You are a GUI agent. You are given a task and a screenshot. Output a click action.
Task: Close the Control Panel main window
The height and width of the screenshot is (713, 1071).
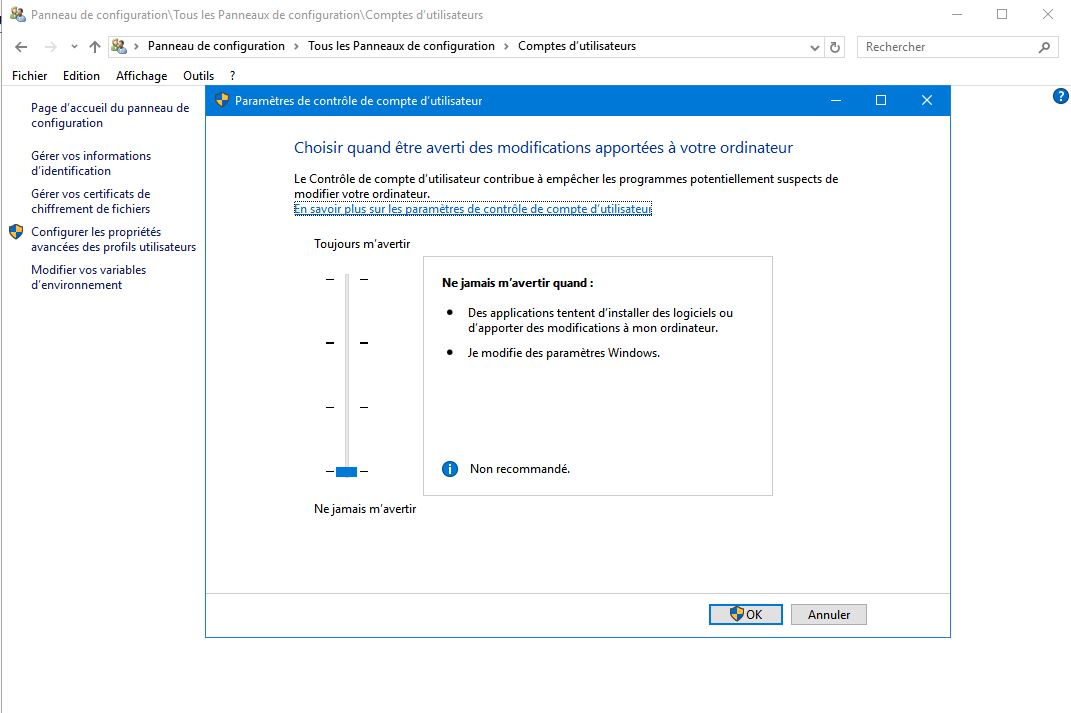click(x=1047, y=14)
